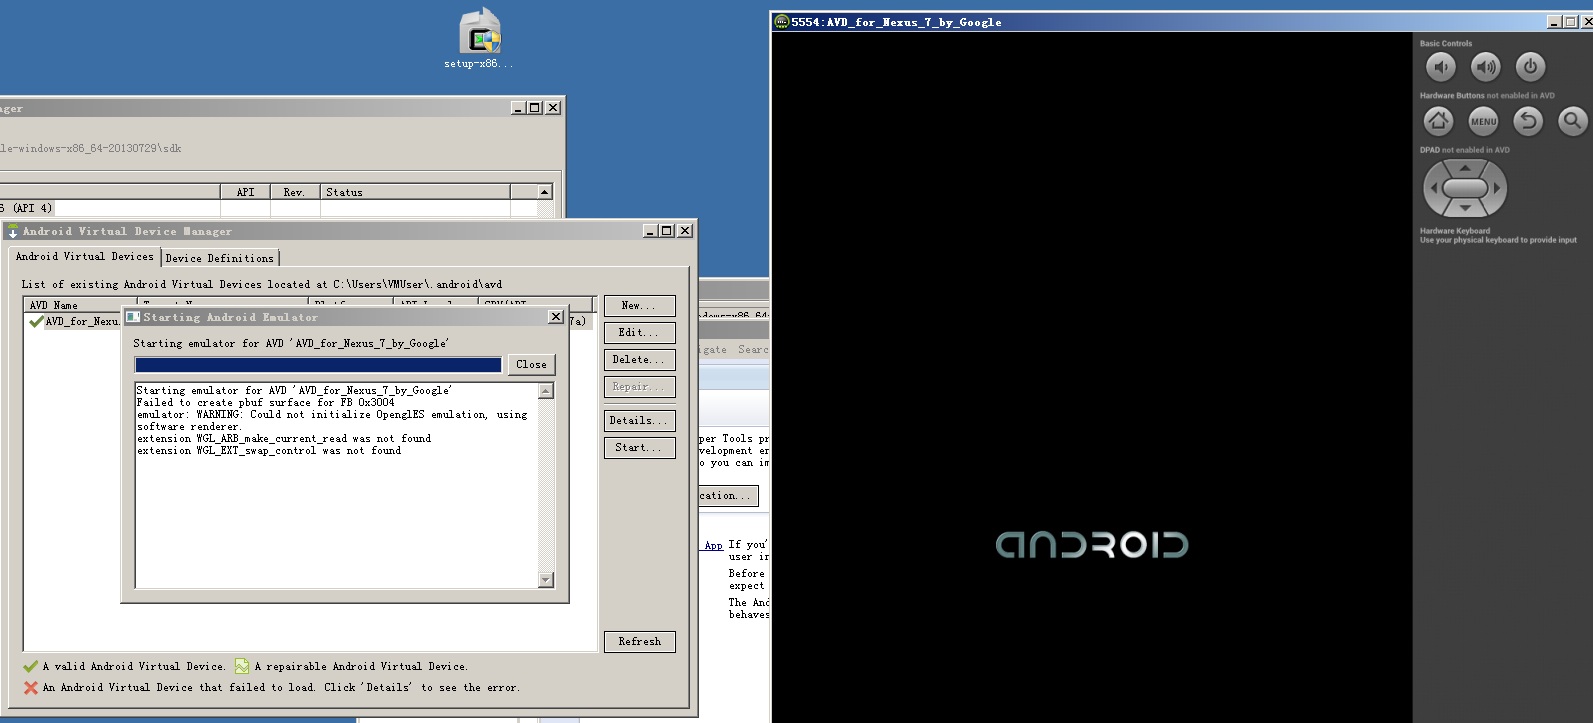Click Close button beside progress bar
Screen dimensions: 1593x723
pyautogui.click(x=531, y=365)
